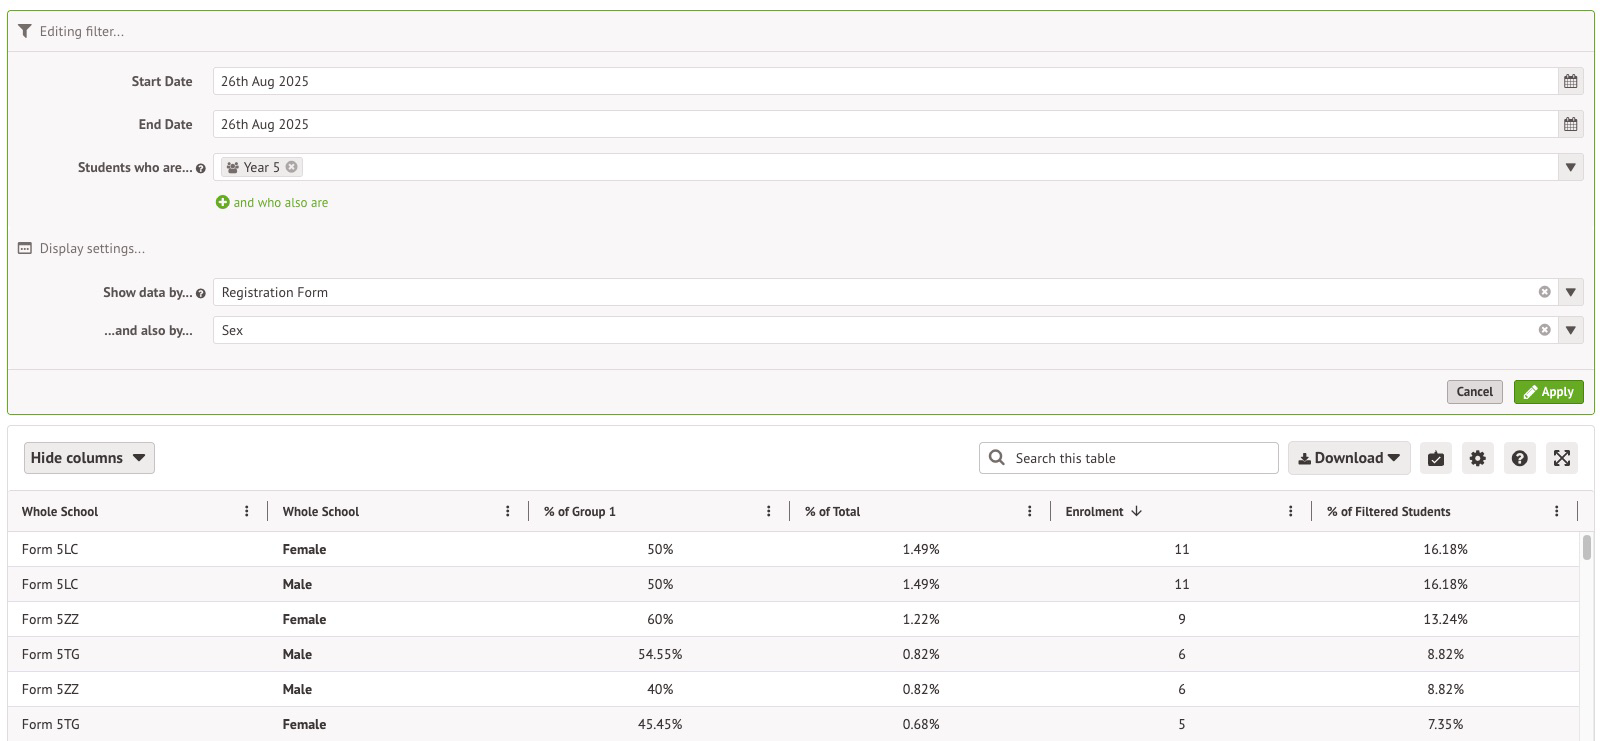Remove the Year 5 student filter tag
This screenshot has width=1600, height=741.
[x=291, y=167]
